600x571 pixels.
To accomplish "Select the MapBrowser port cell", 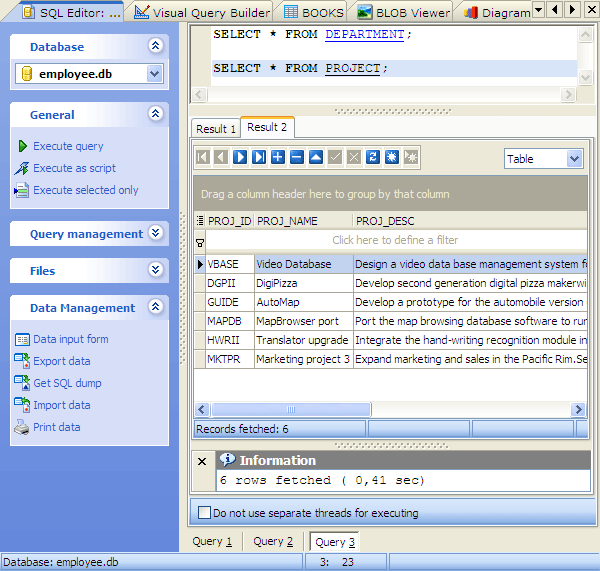I will pos(303,321).
